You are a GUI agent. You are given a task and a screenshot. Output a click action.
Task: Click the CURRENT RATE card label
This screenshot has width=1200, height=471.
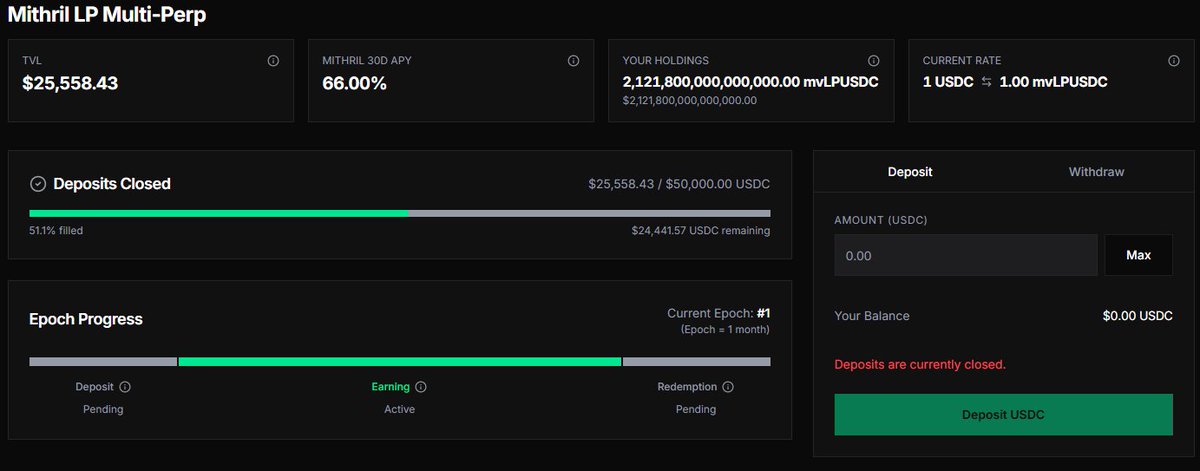961,61
